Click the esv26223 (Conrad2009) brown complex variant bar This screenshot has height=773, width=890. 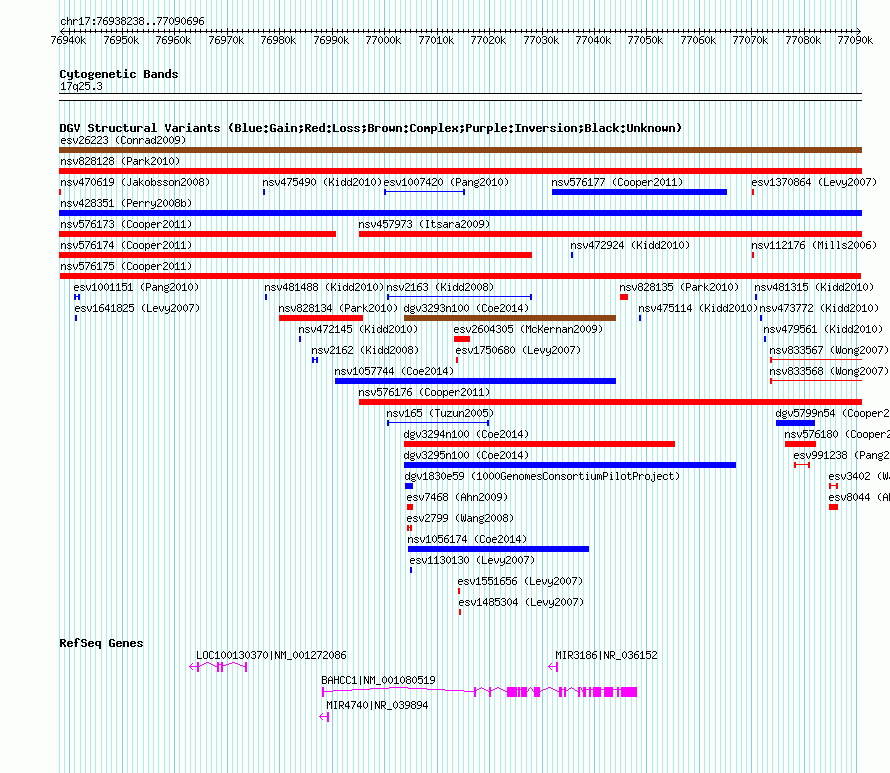click(460, 150)
